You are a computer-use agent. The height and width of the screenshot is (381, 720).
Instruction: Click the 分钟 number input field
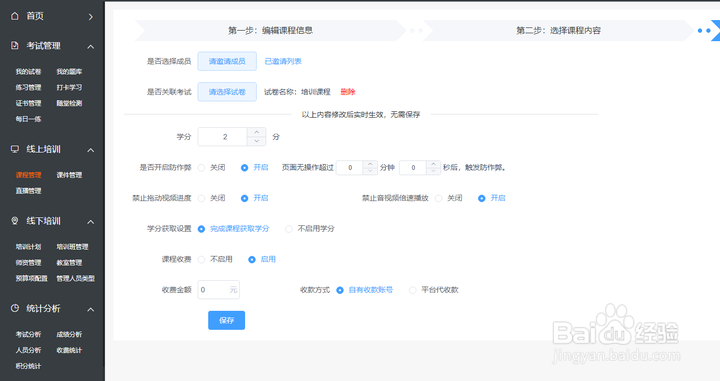[x=350, y=168]
